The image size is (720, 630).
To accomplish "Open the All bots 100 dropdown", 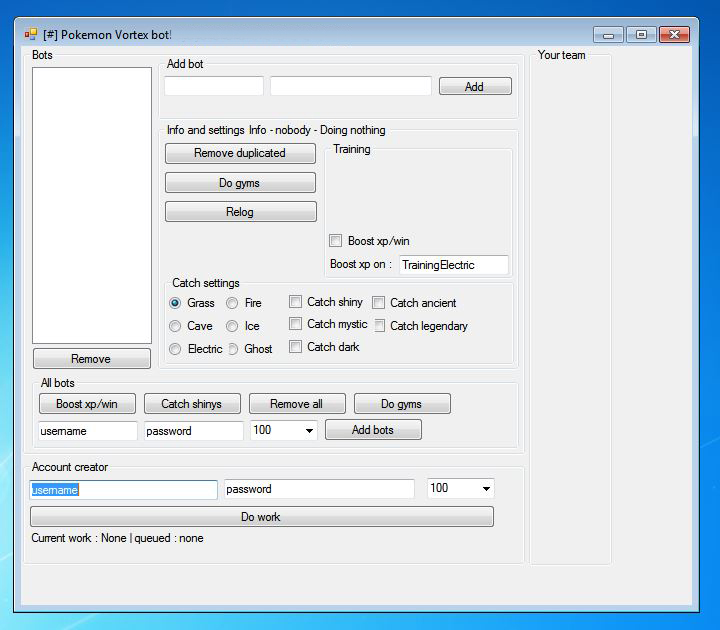I will coord(309,431).
